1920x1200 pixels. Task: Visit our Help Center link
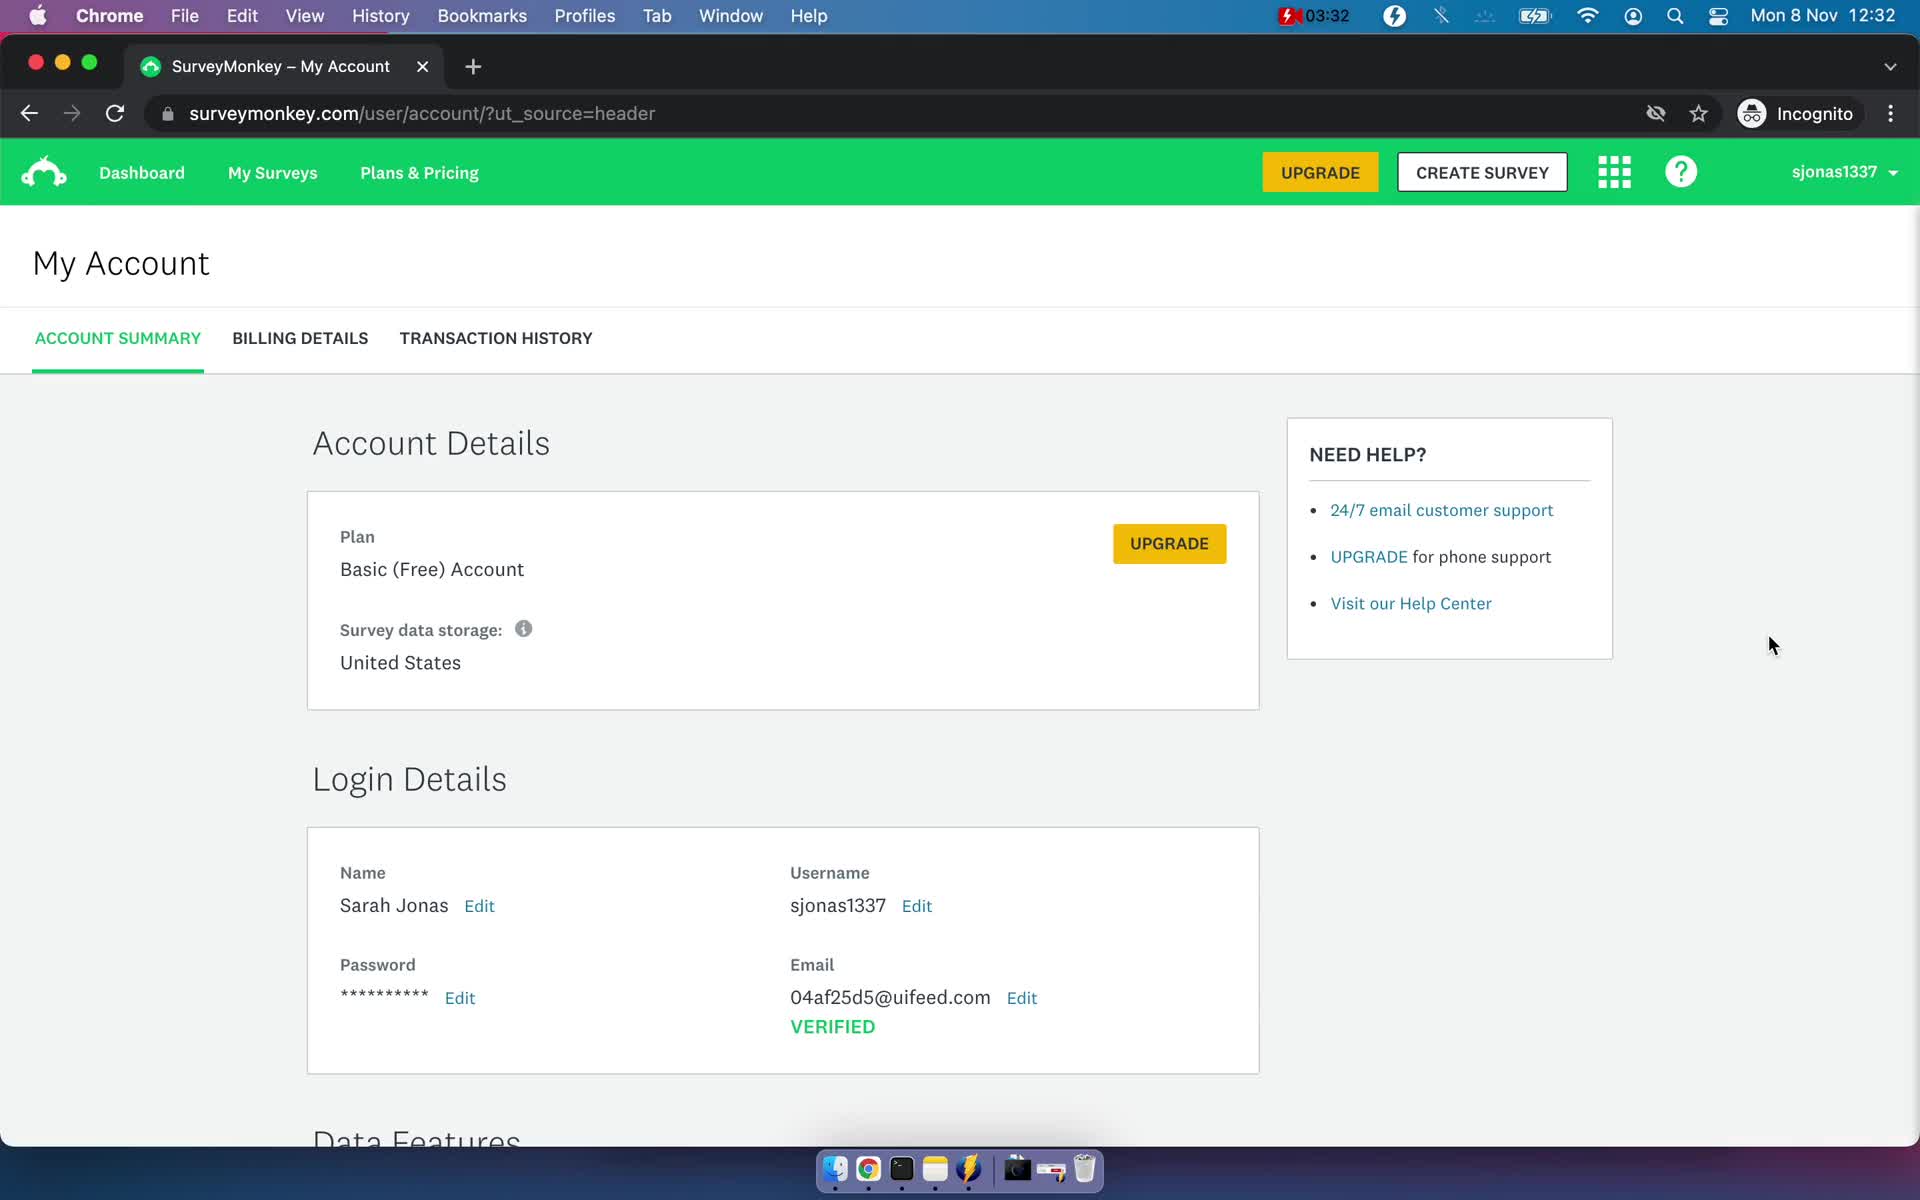1410,604
